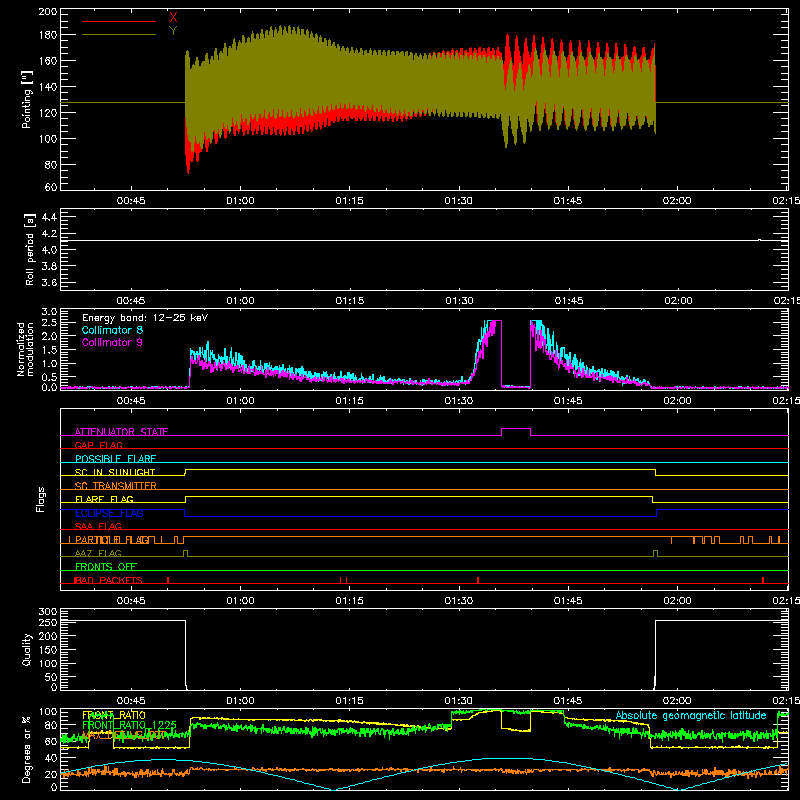Select the cyan "Collimator 8" legend label
Image resolution: width=800 pixels, height=800 pixels.
pos(112,330)
